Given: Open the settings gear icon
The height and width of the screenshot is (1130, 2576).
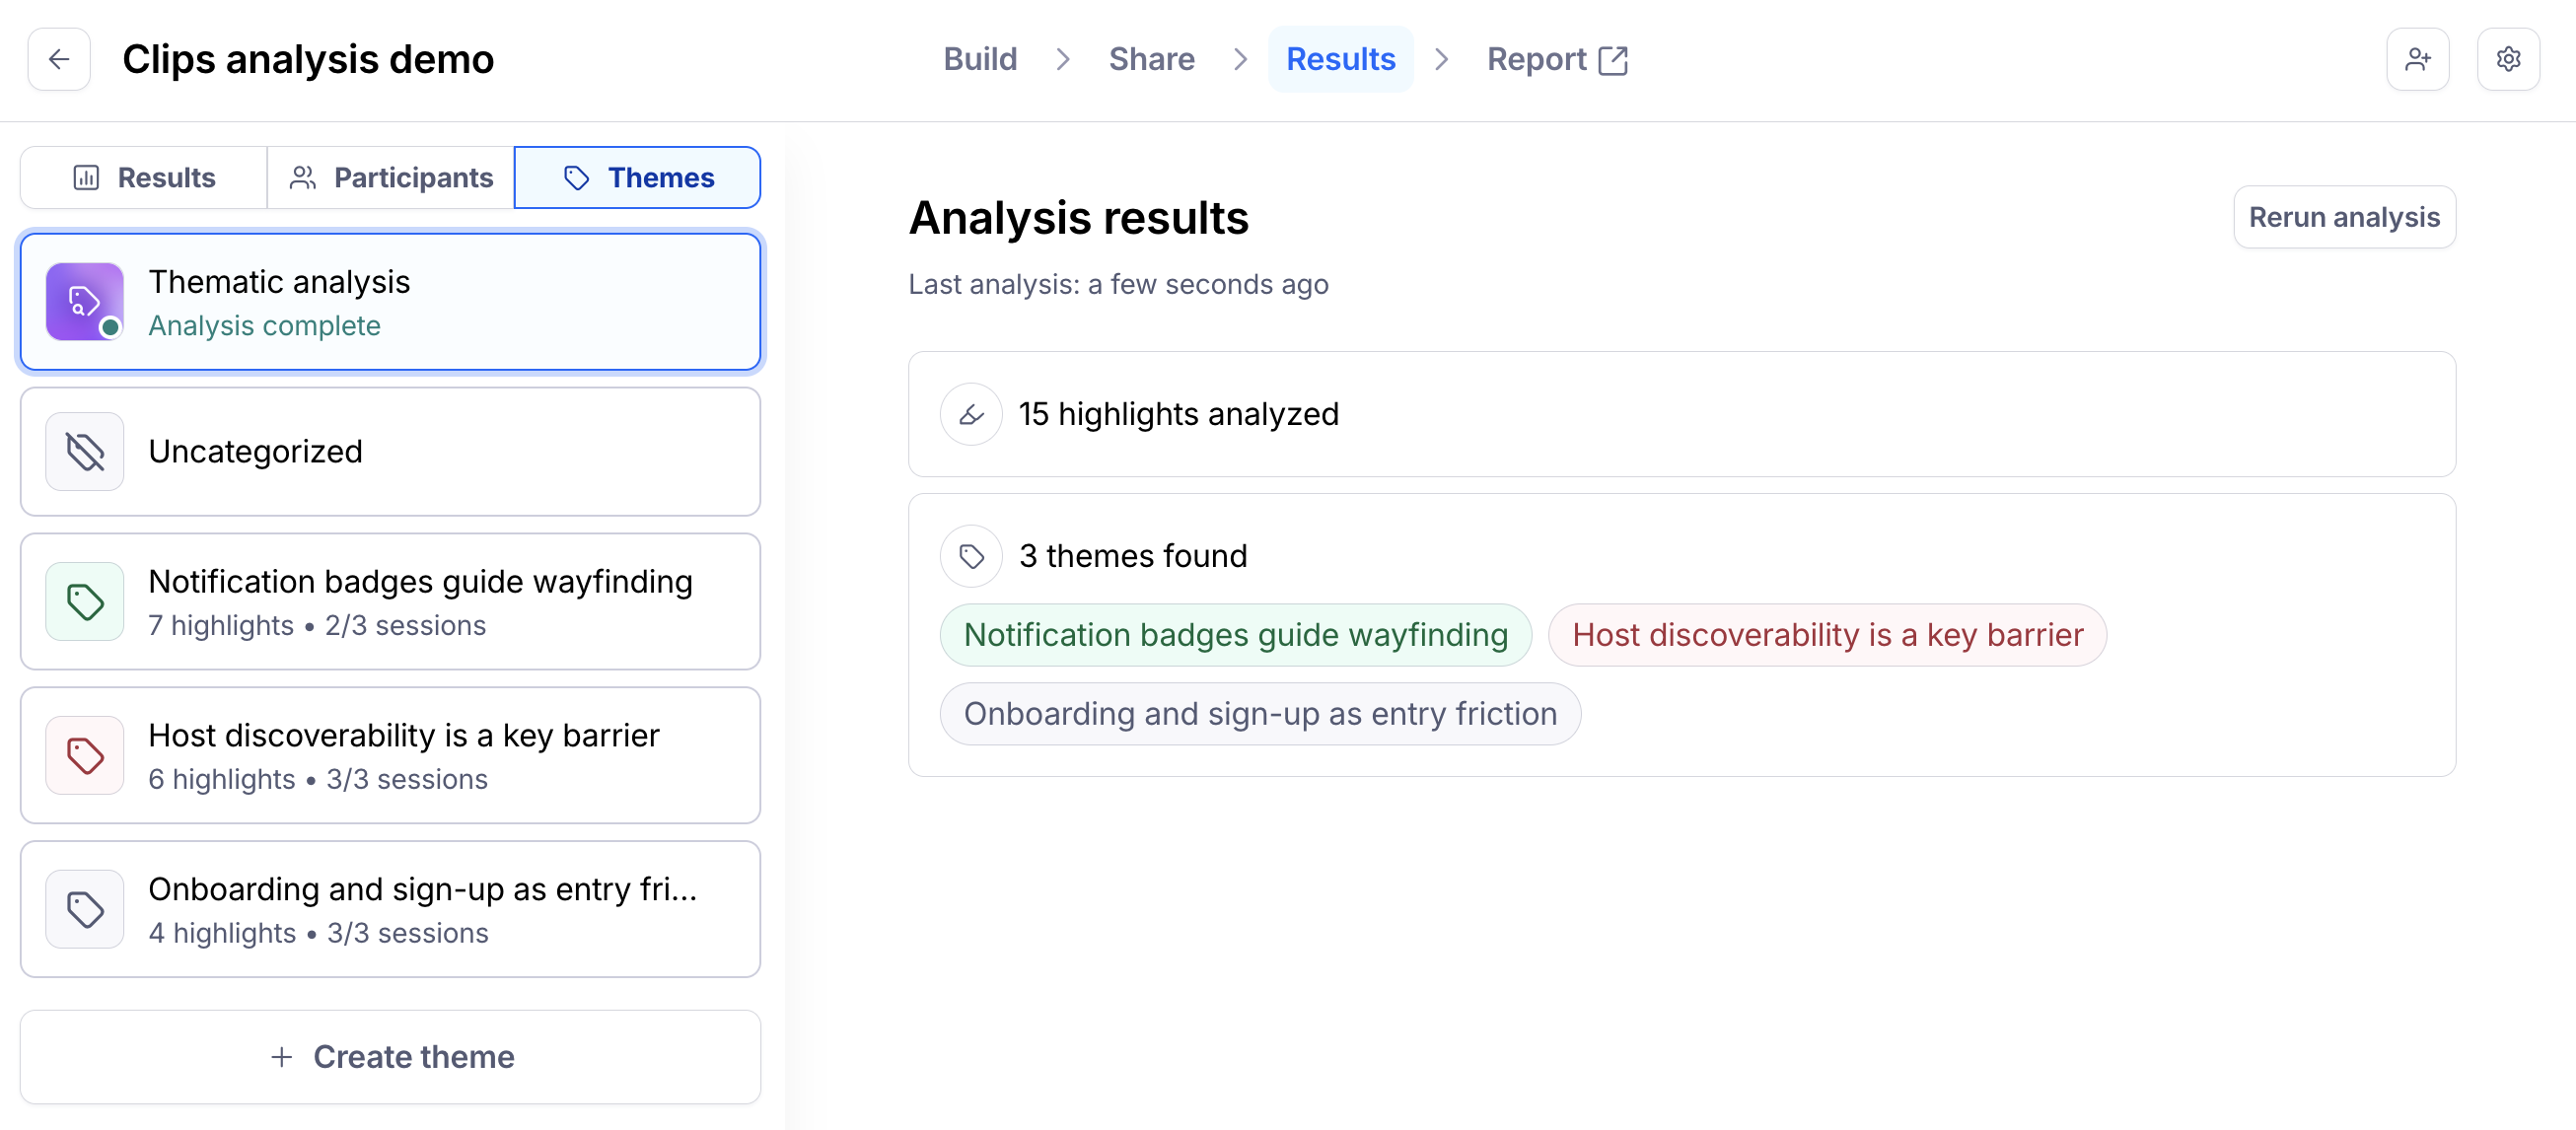Looking at the screenshot, I should point(2507,59).
